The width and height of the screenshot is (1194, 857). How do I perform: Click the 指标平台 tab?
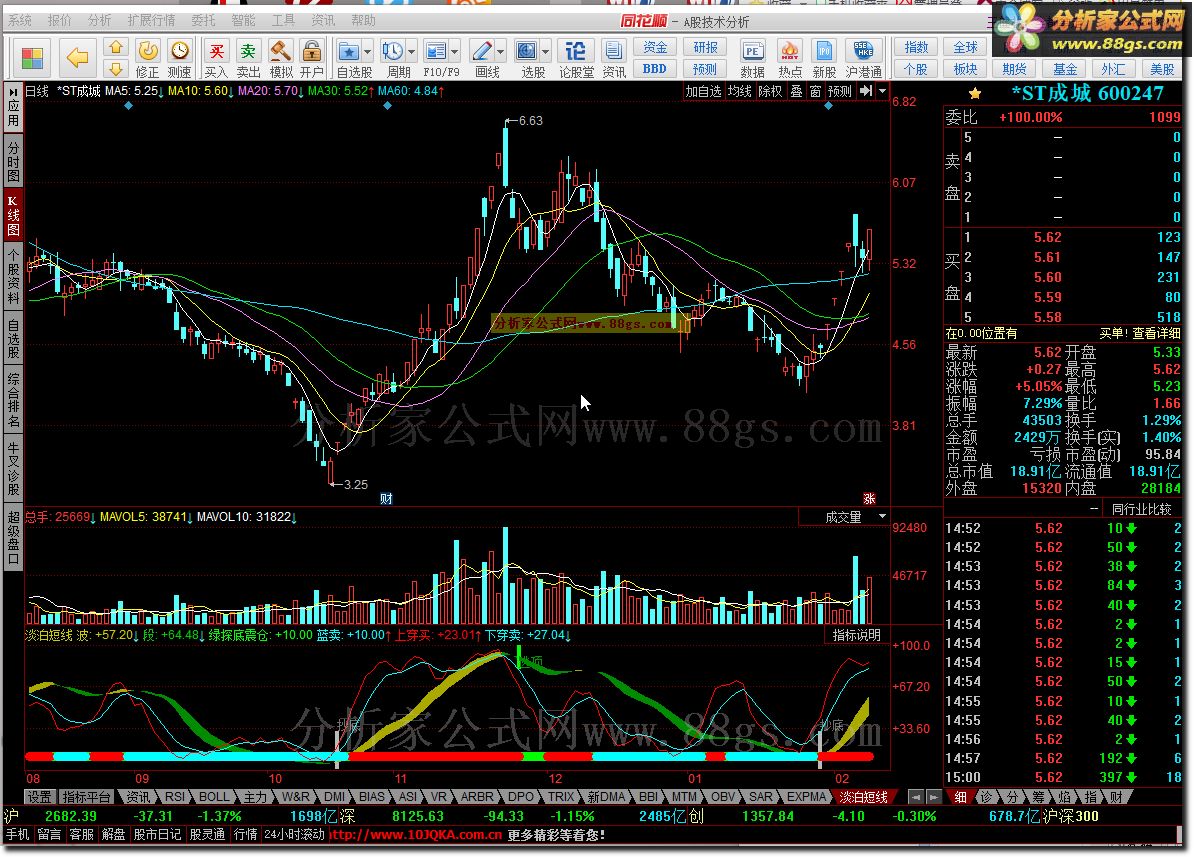(x=87, y=797)
